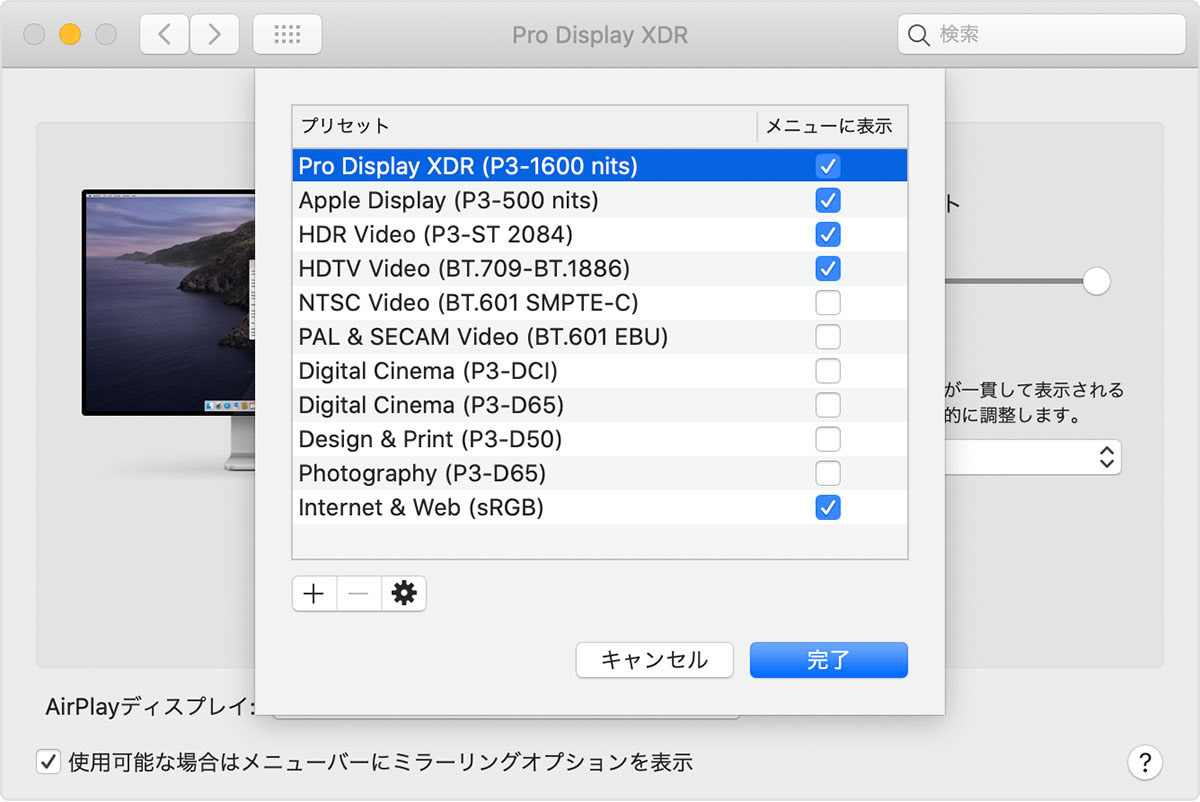Viewport: 1200px width, 802px height.
Task: Minimize window with the yellow button
Action: click(69, 35)
